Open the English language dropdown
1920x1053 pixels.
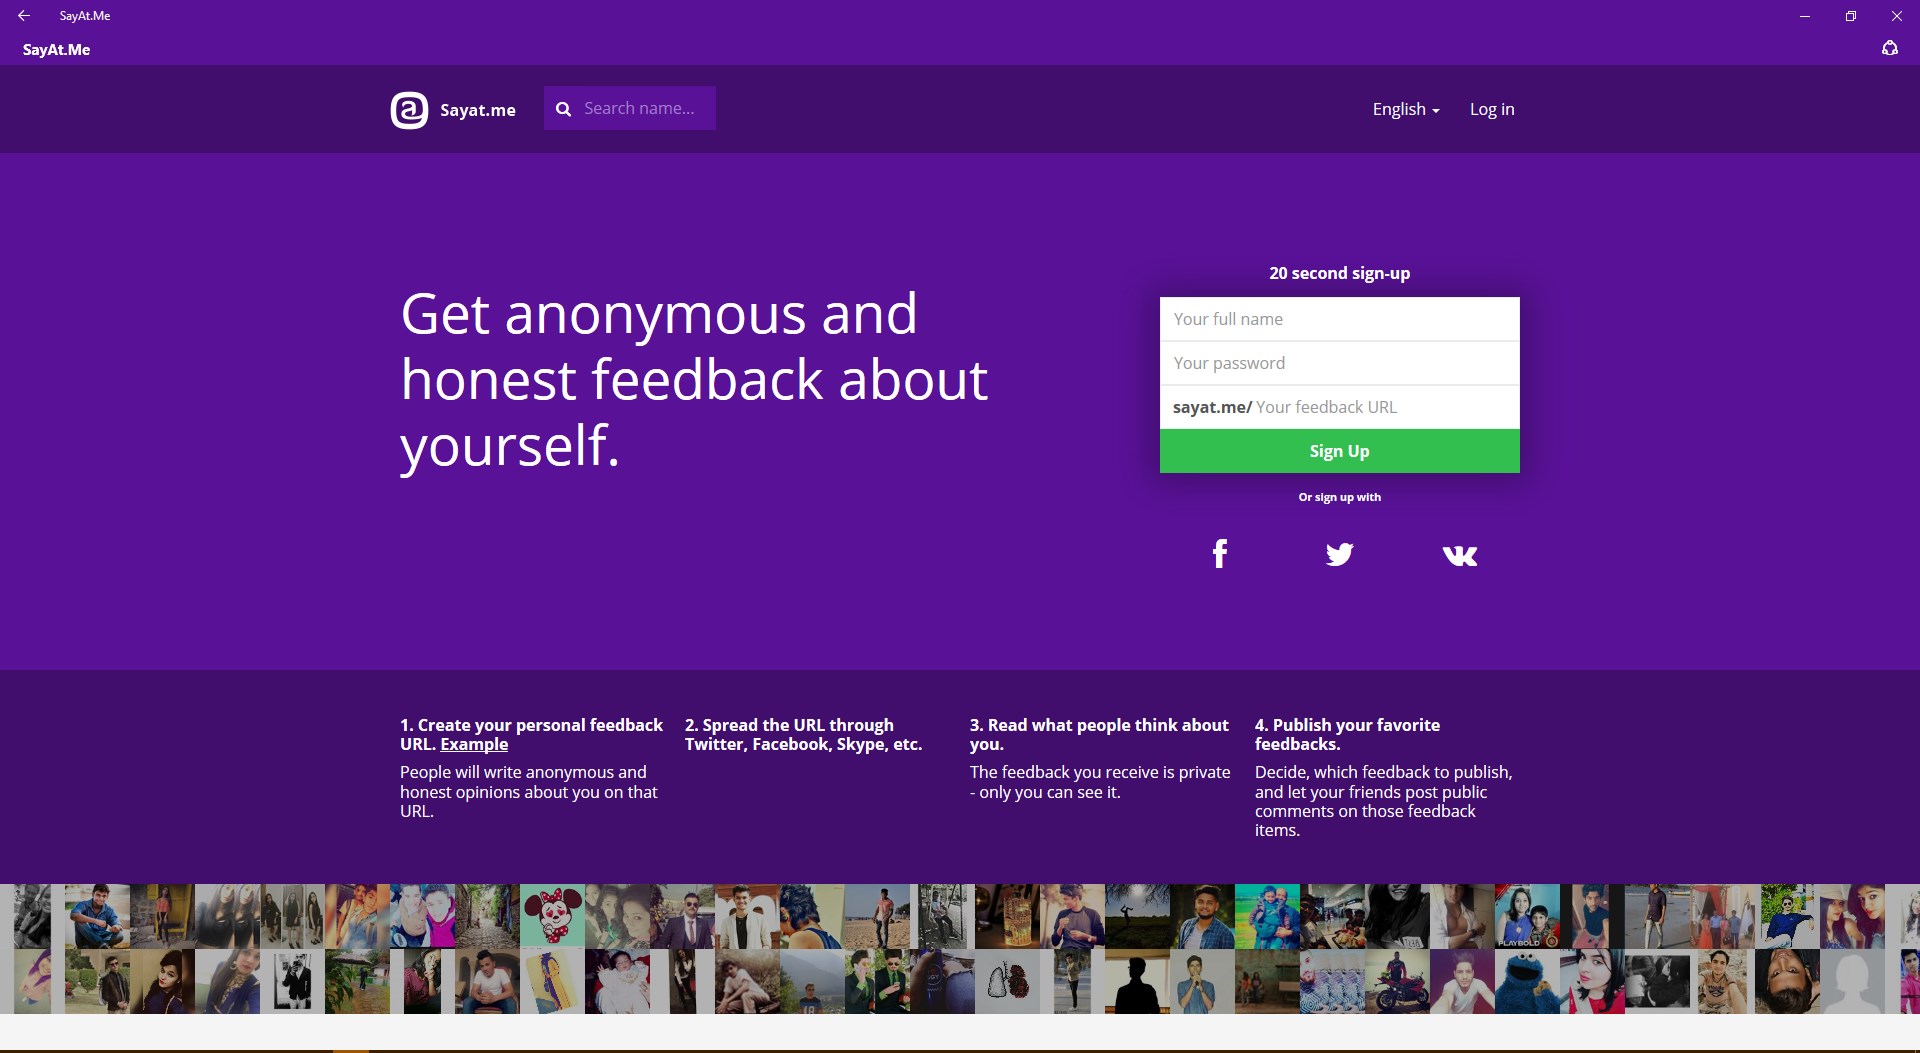1406,109
